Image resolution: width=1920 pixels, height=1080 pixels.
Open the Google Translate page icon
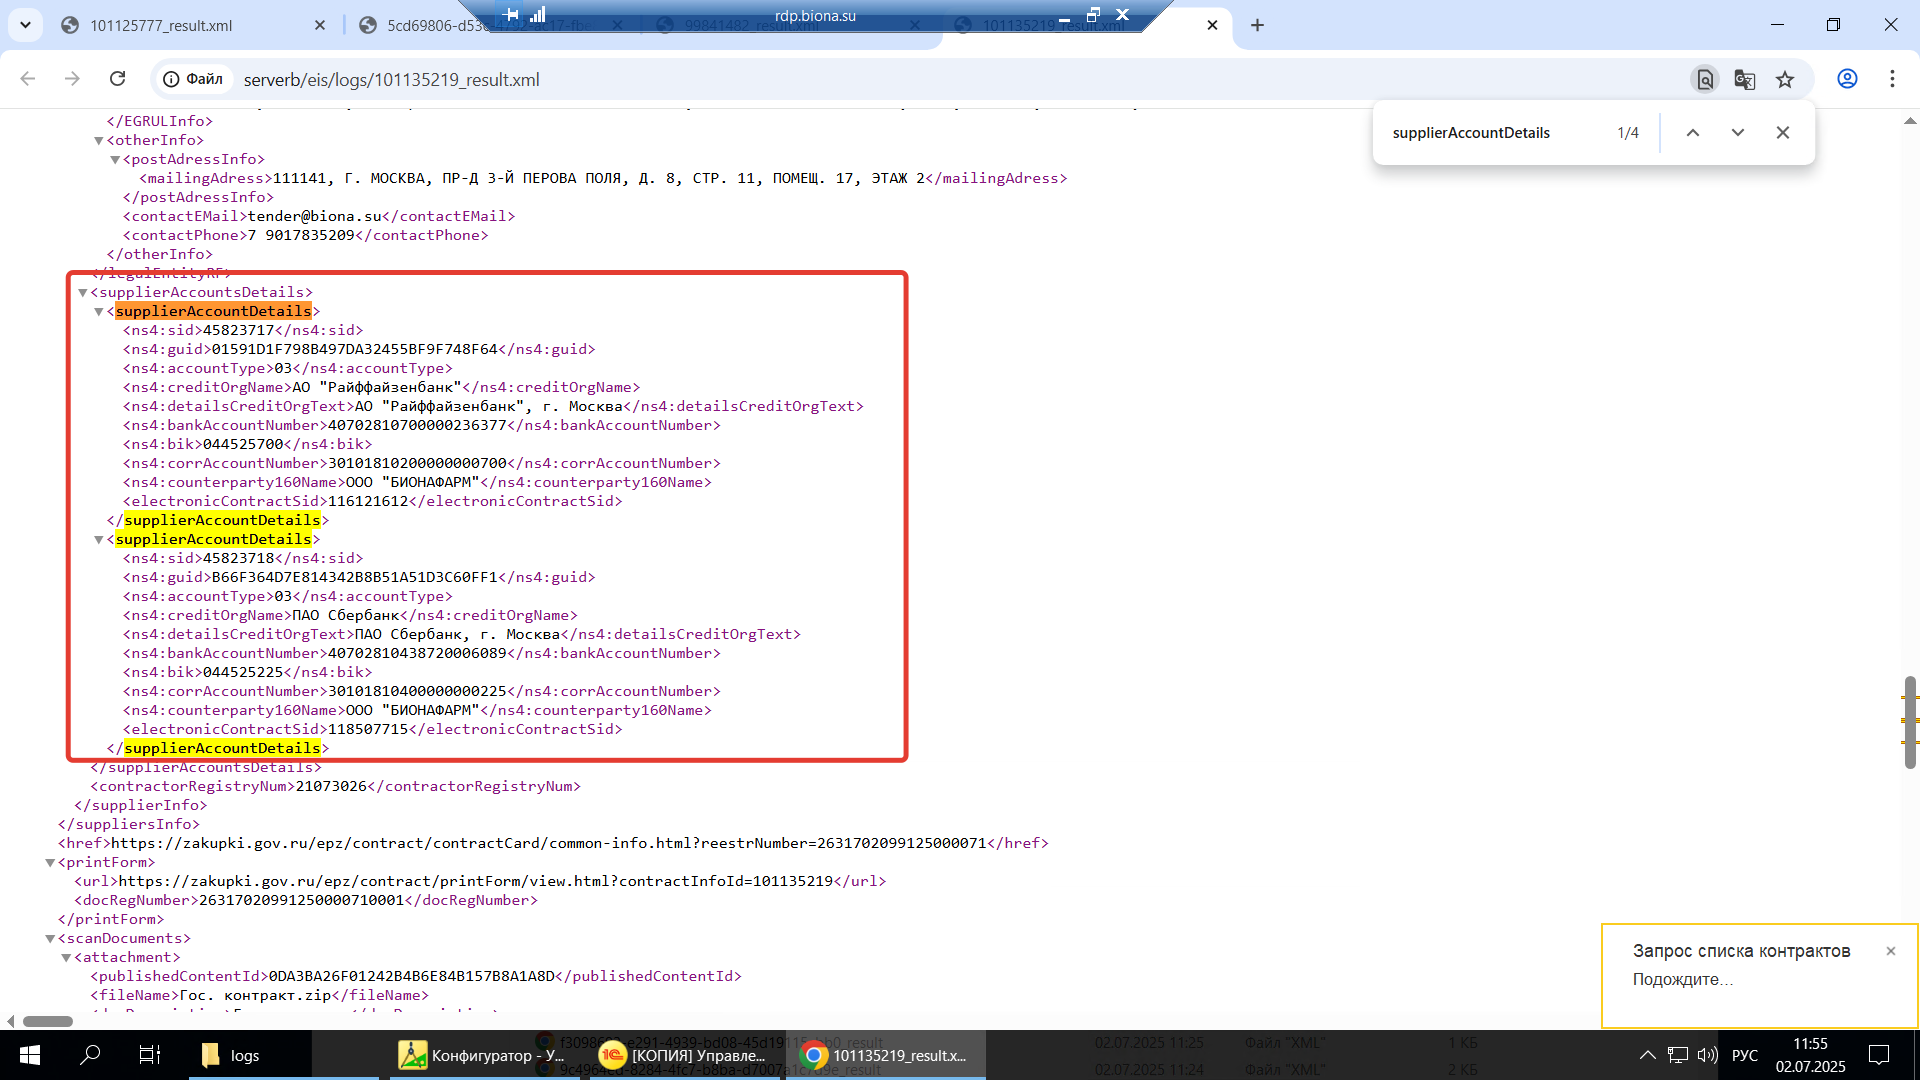pos(1745,79)
